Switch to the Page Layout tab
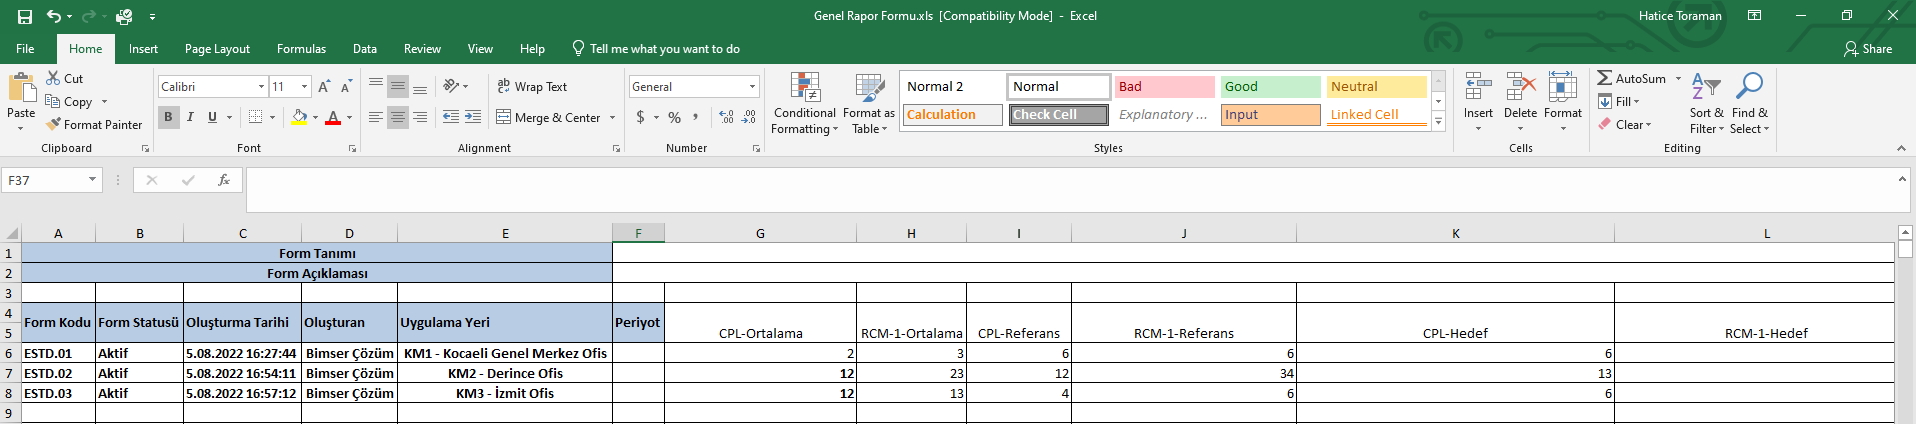Screen dimensions: 1916x424 click(x=217, y=49)
